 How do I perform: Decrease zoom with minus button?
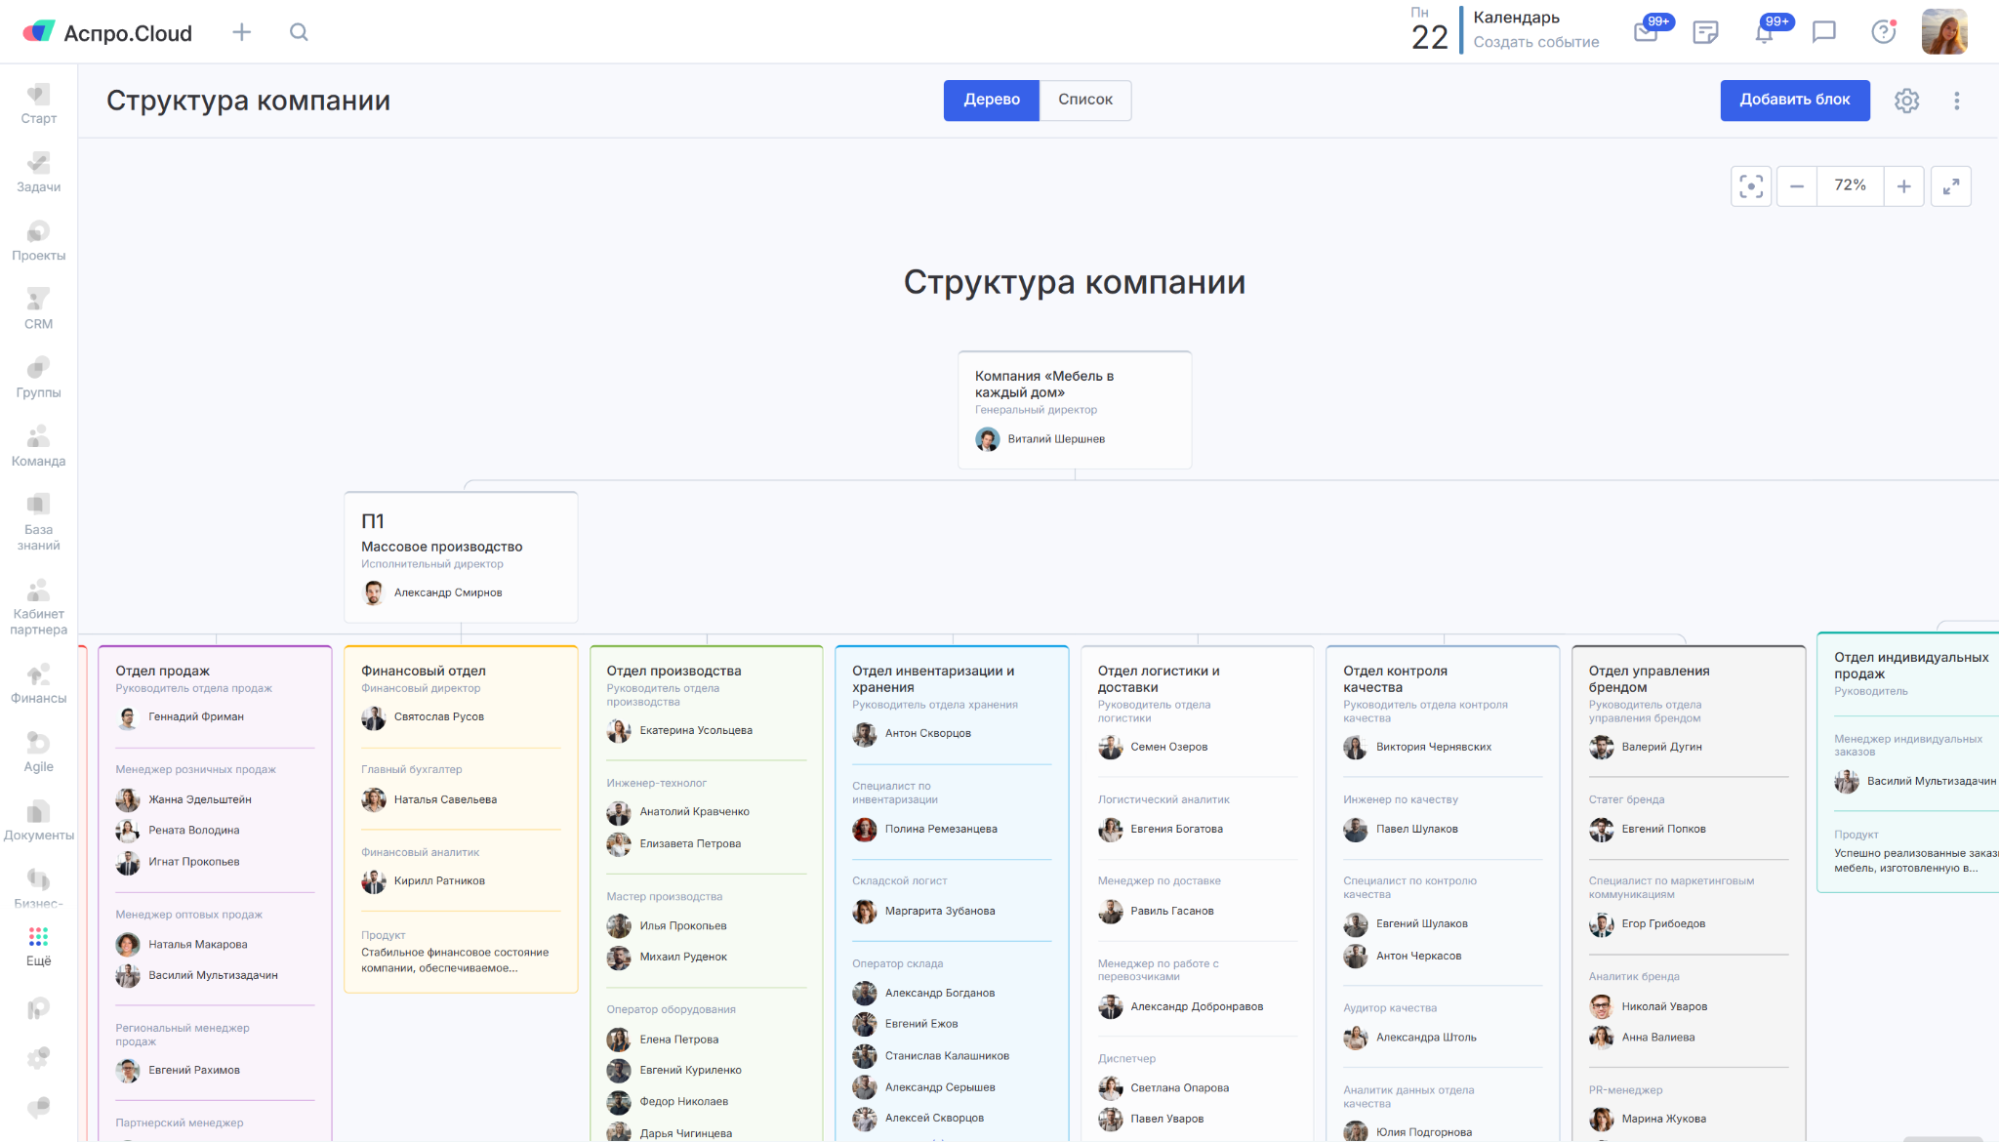[1797, 186]
